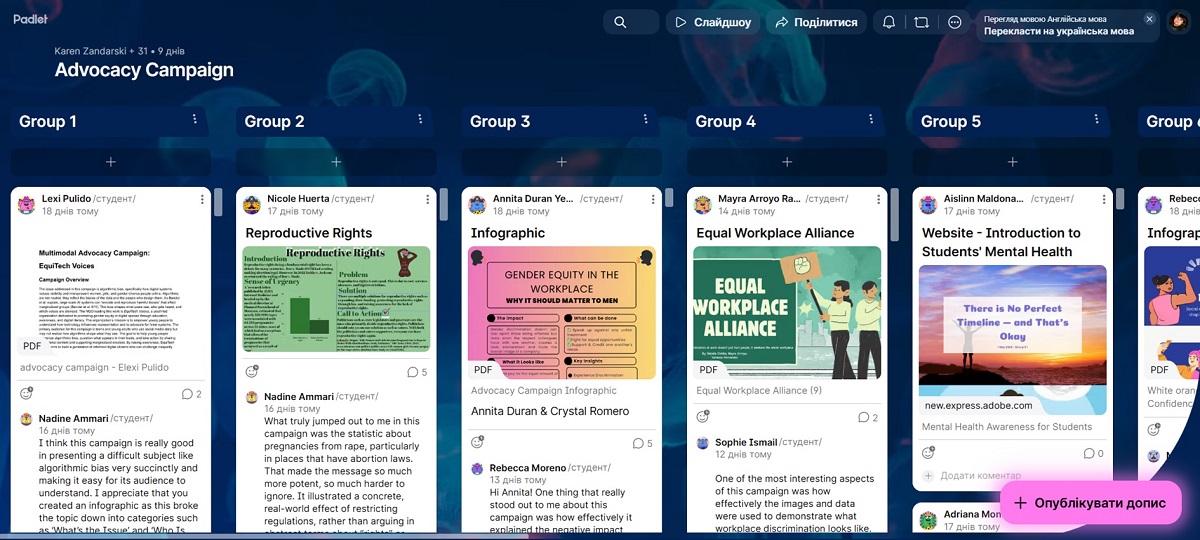
Task: Close the translation prompt banner
Action: [x=1149, y=19]
